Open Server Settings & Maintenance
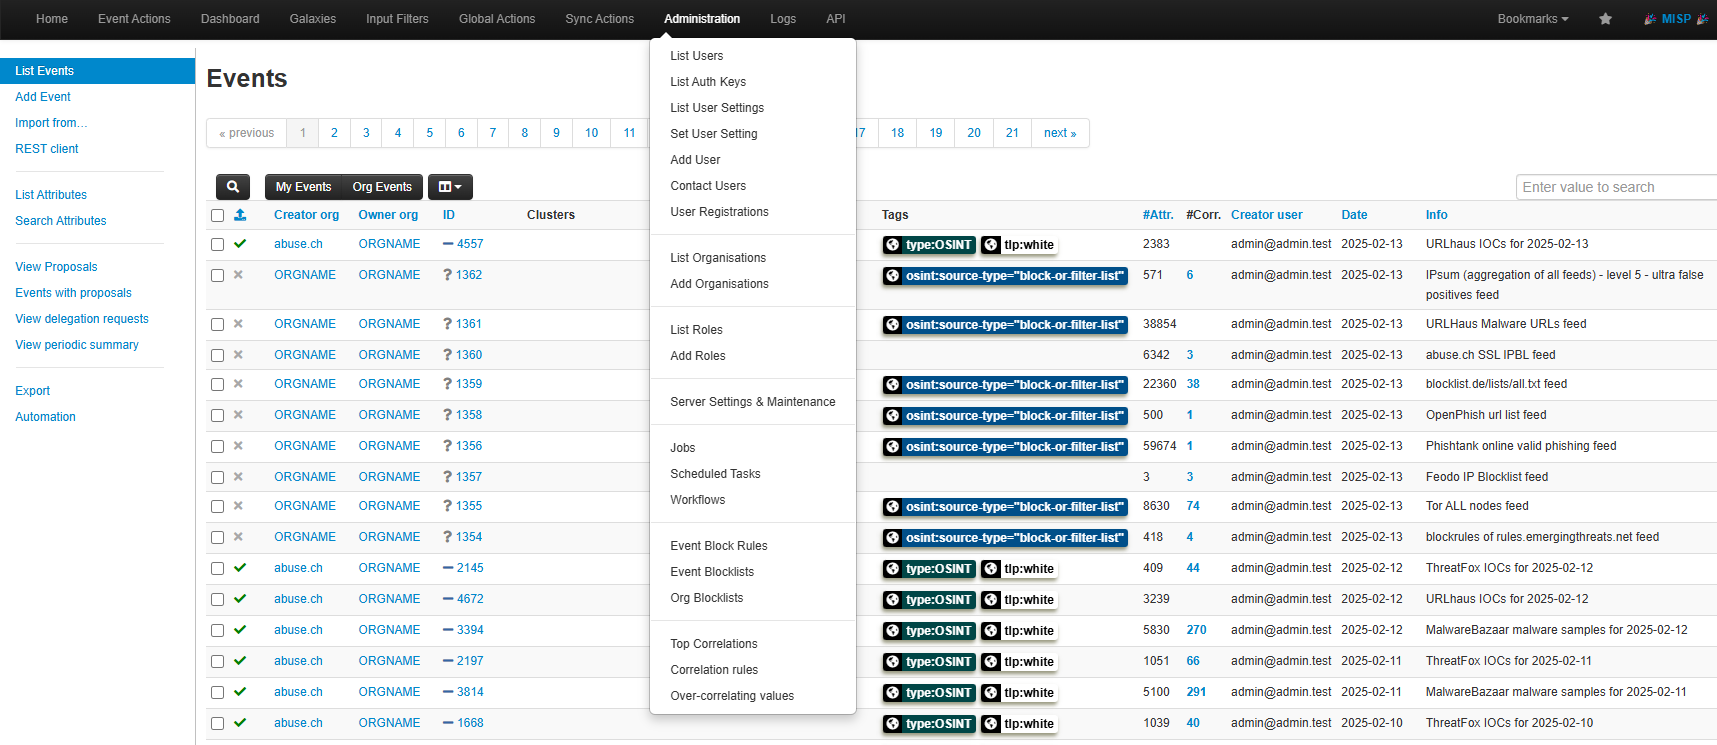1717x745 pixels. pyautogui.click(x=753, y=402)
